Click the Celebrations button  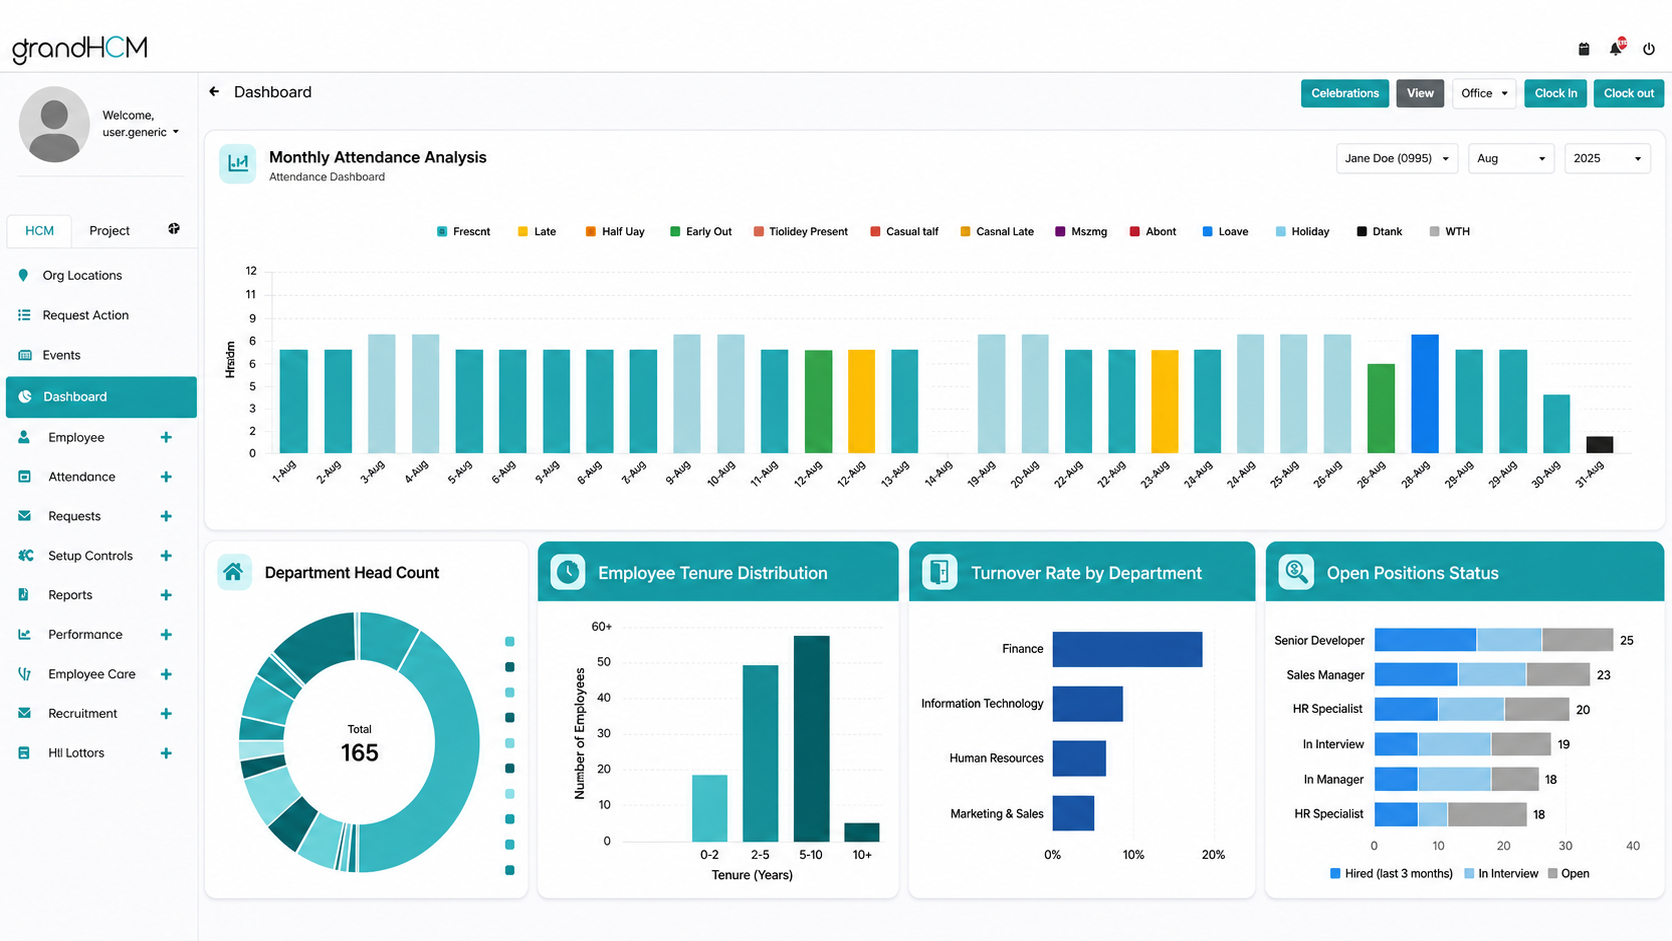click(x=1345, y=93)
